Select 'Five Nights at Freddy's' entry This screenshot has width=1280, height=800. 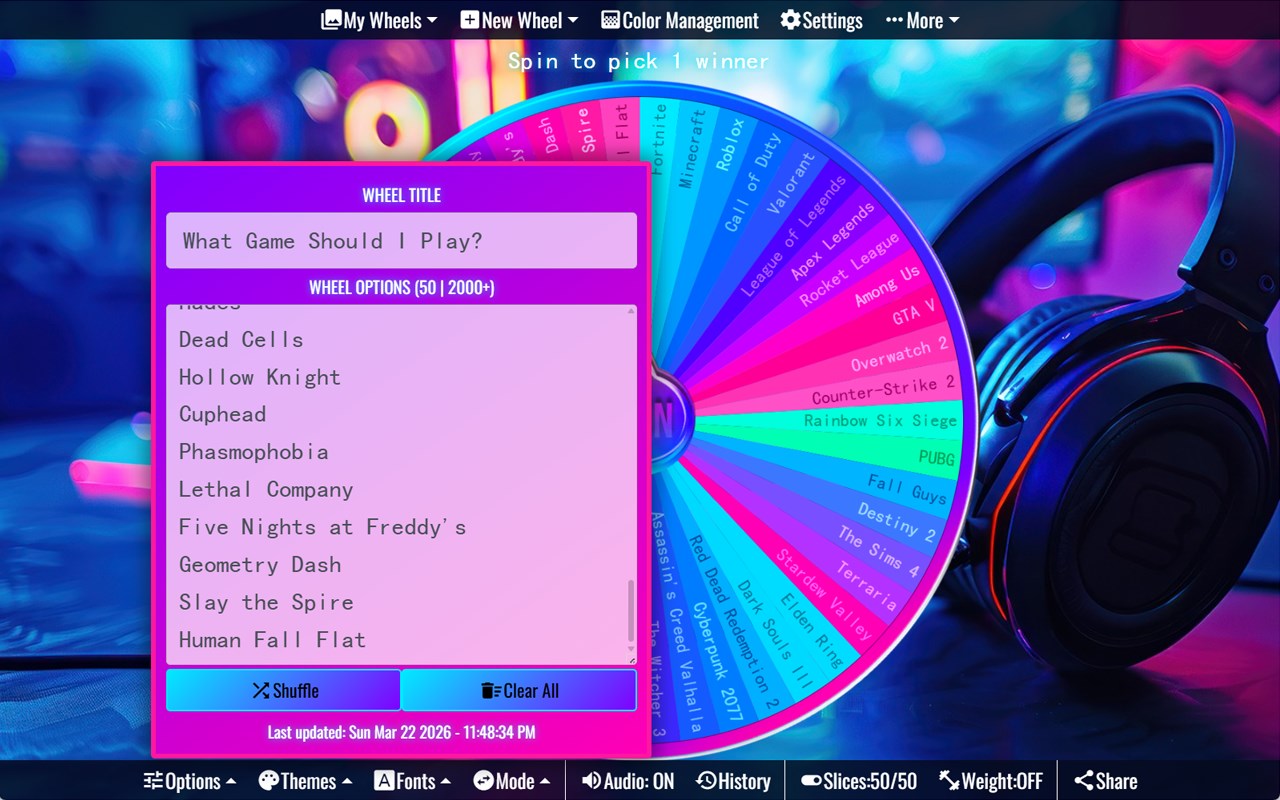pos(323,527)
